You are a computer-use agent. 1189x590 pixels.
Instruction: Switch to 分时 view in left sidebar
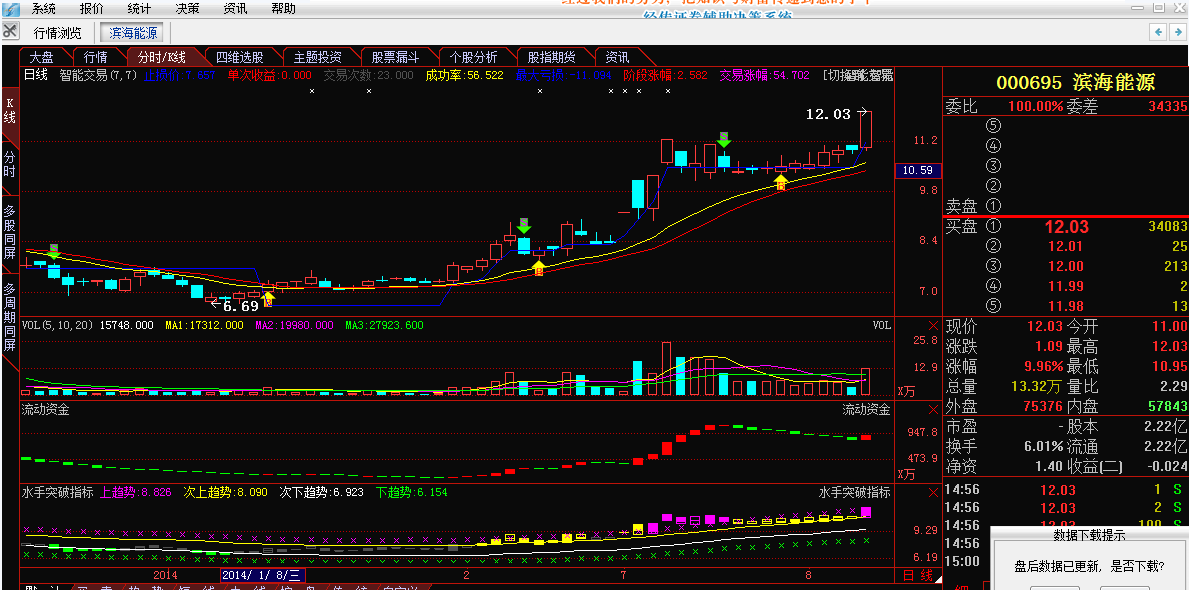(x=9, y=165)
